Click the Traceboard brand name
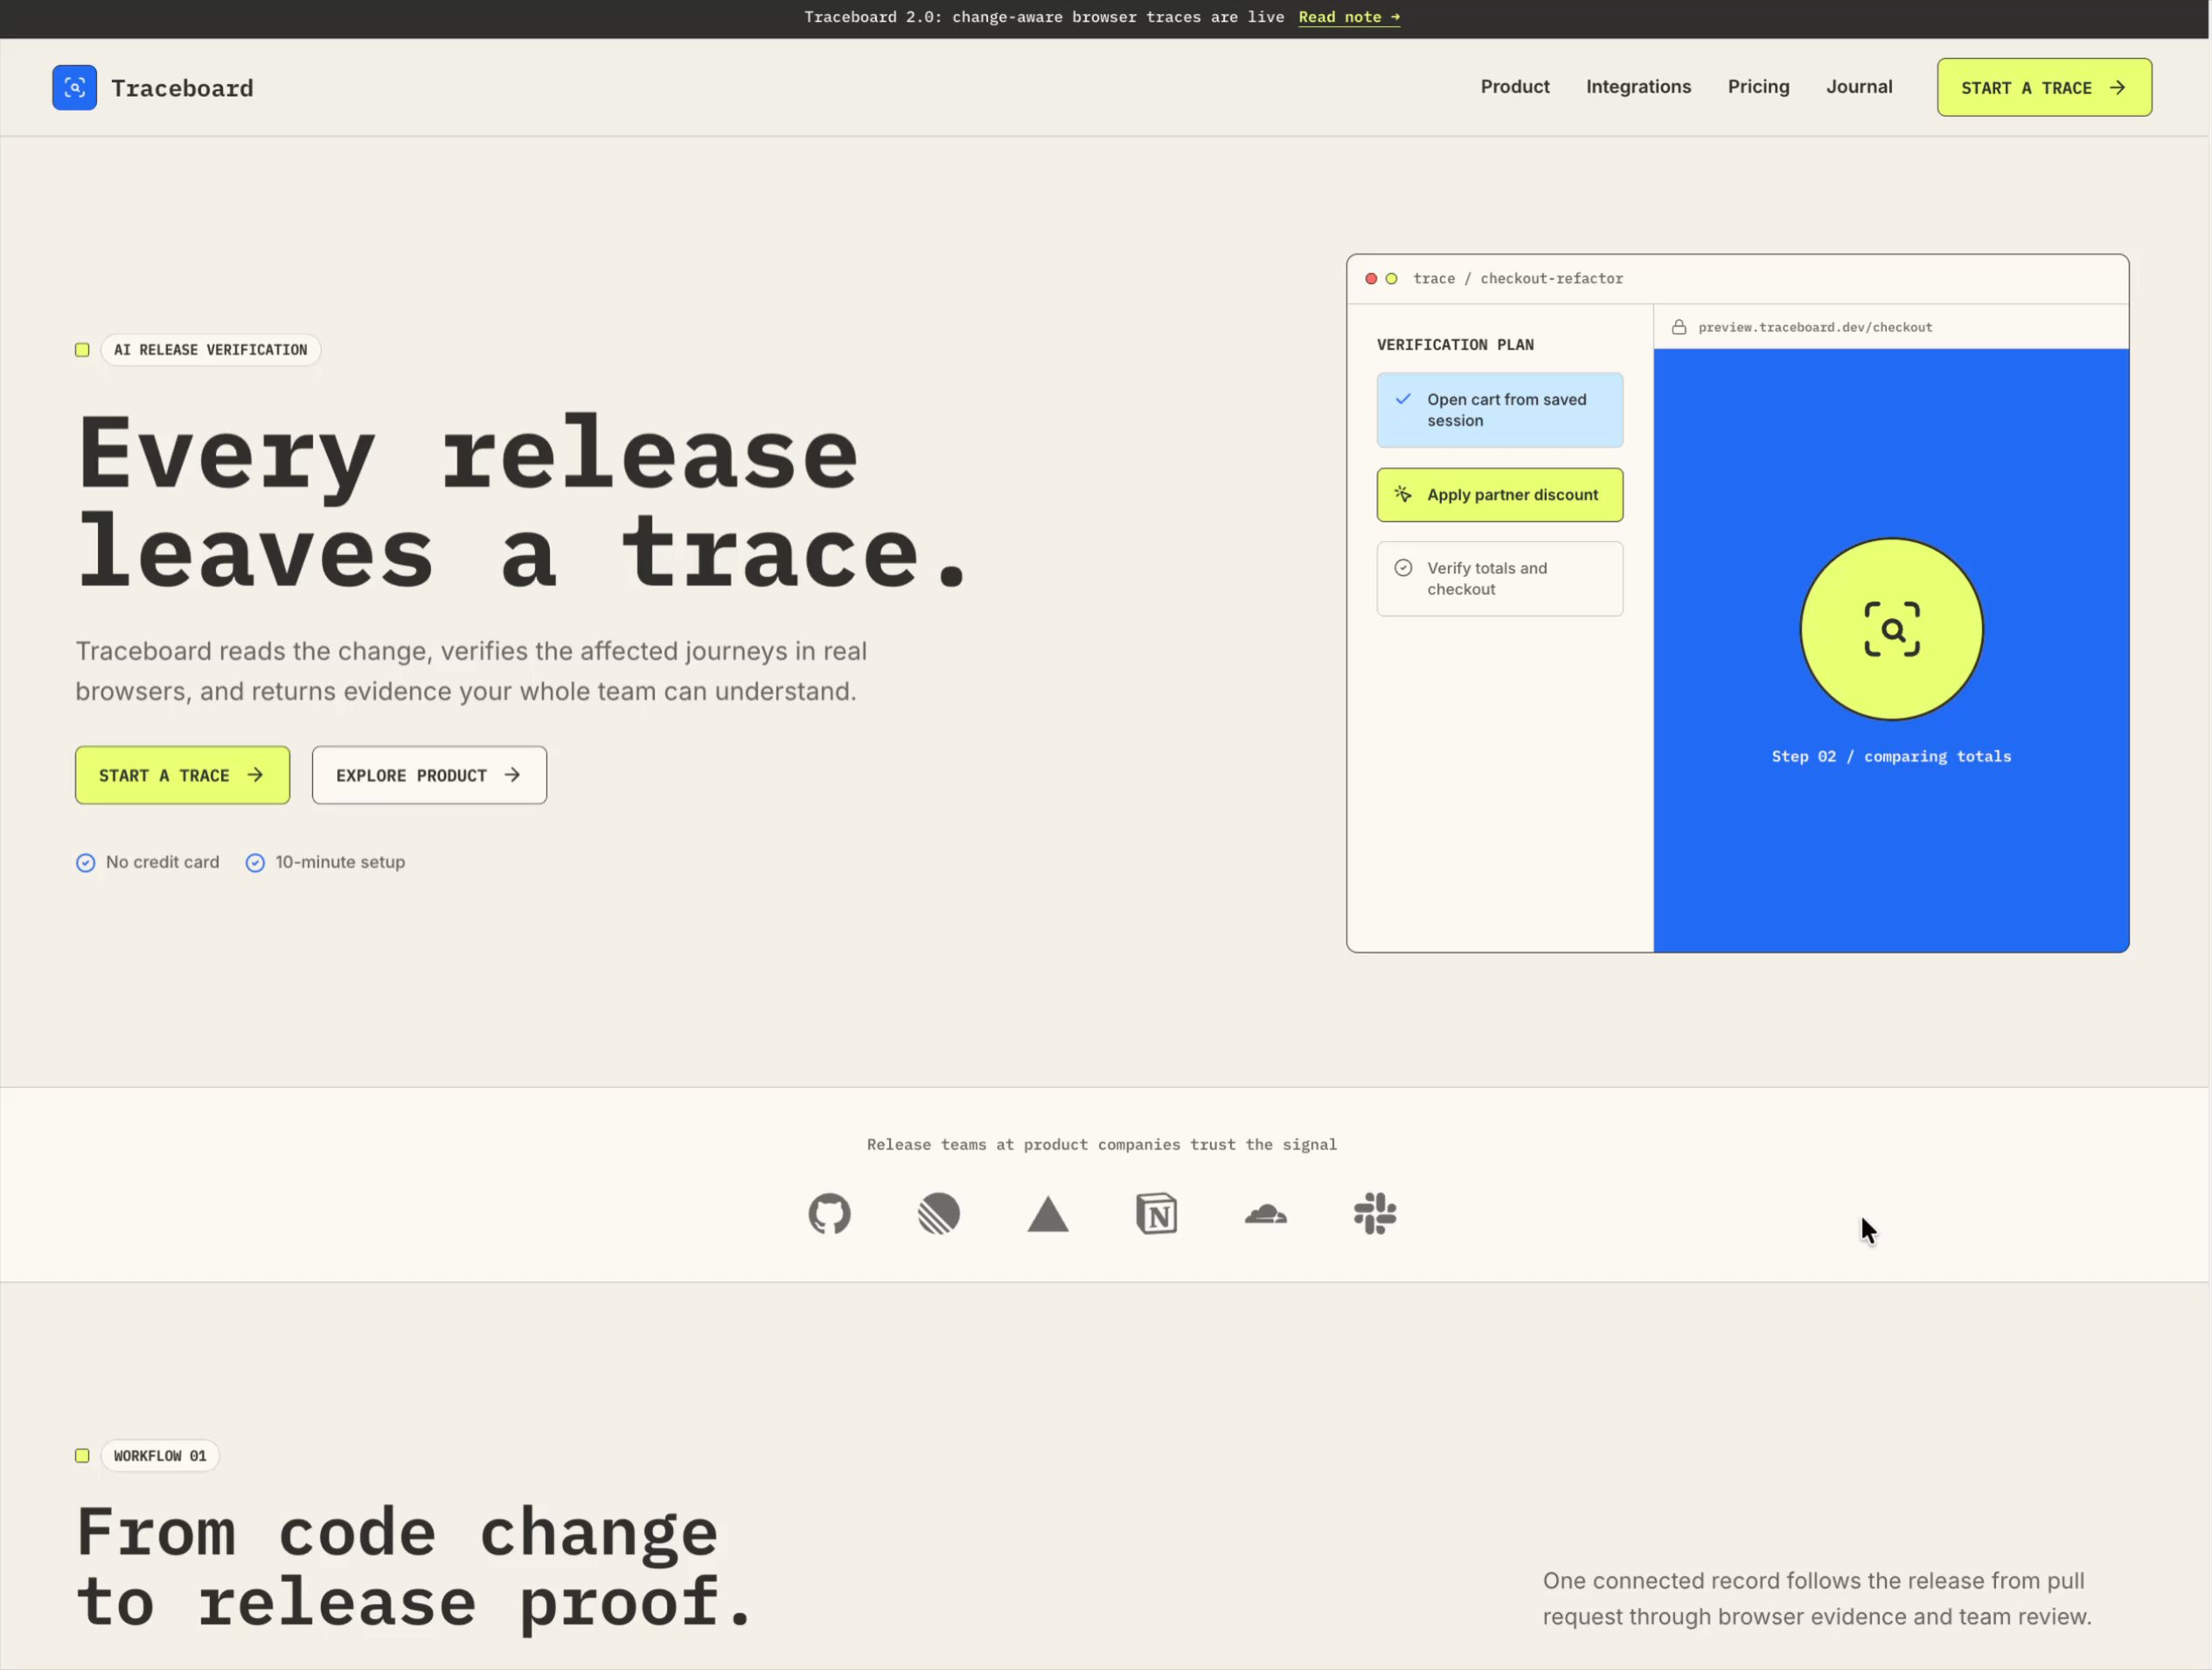 tap(182, 88)
